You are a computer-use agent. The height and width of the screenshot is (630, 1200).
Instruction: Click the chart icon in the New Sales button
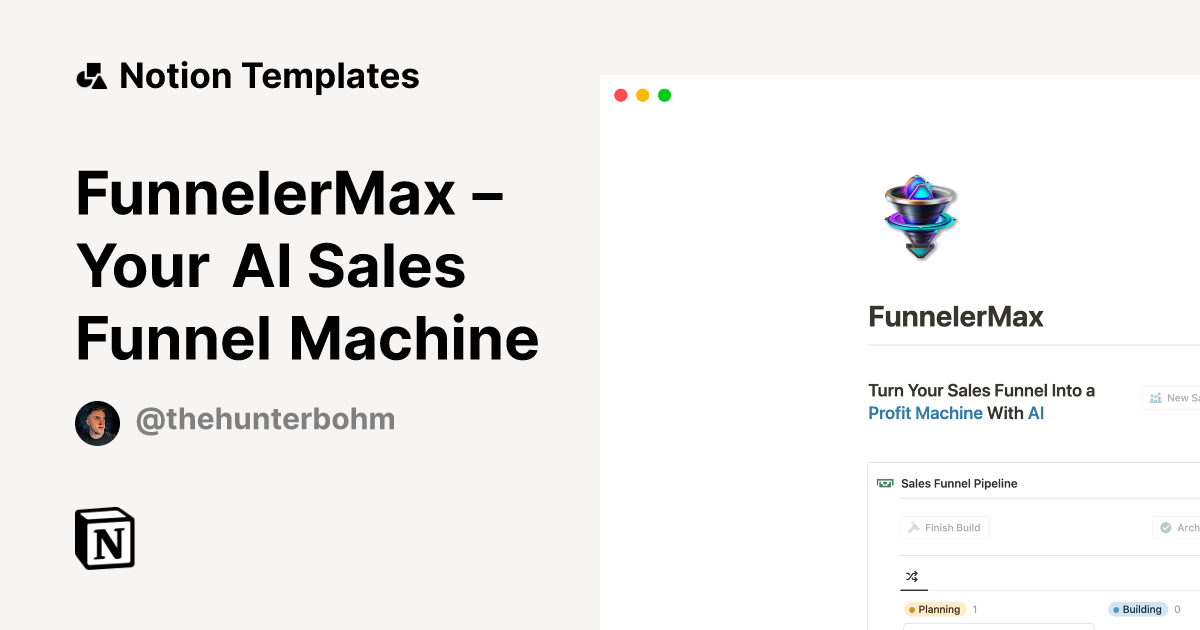point(1155,397)
